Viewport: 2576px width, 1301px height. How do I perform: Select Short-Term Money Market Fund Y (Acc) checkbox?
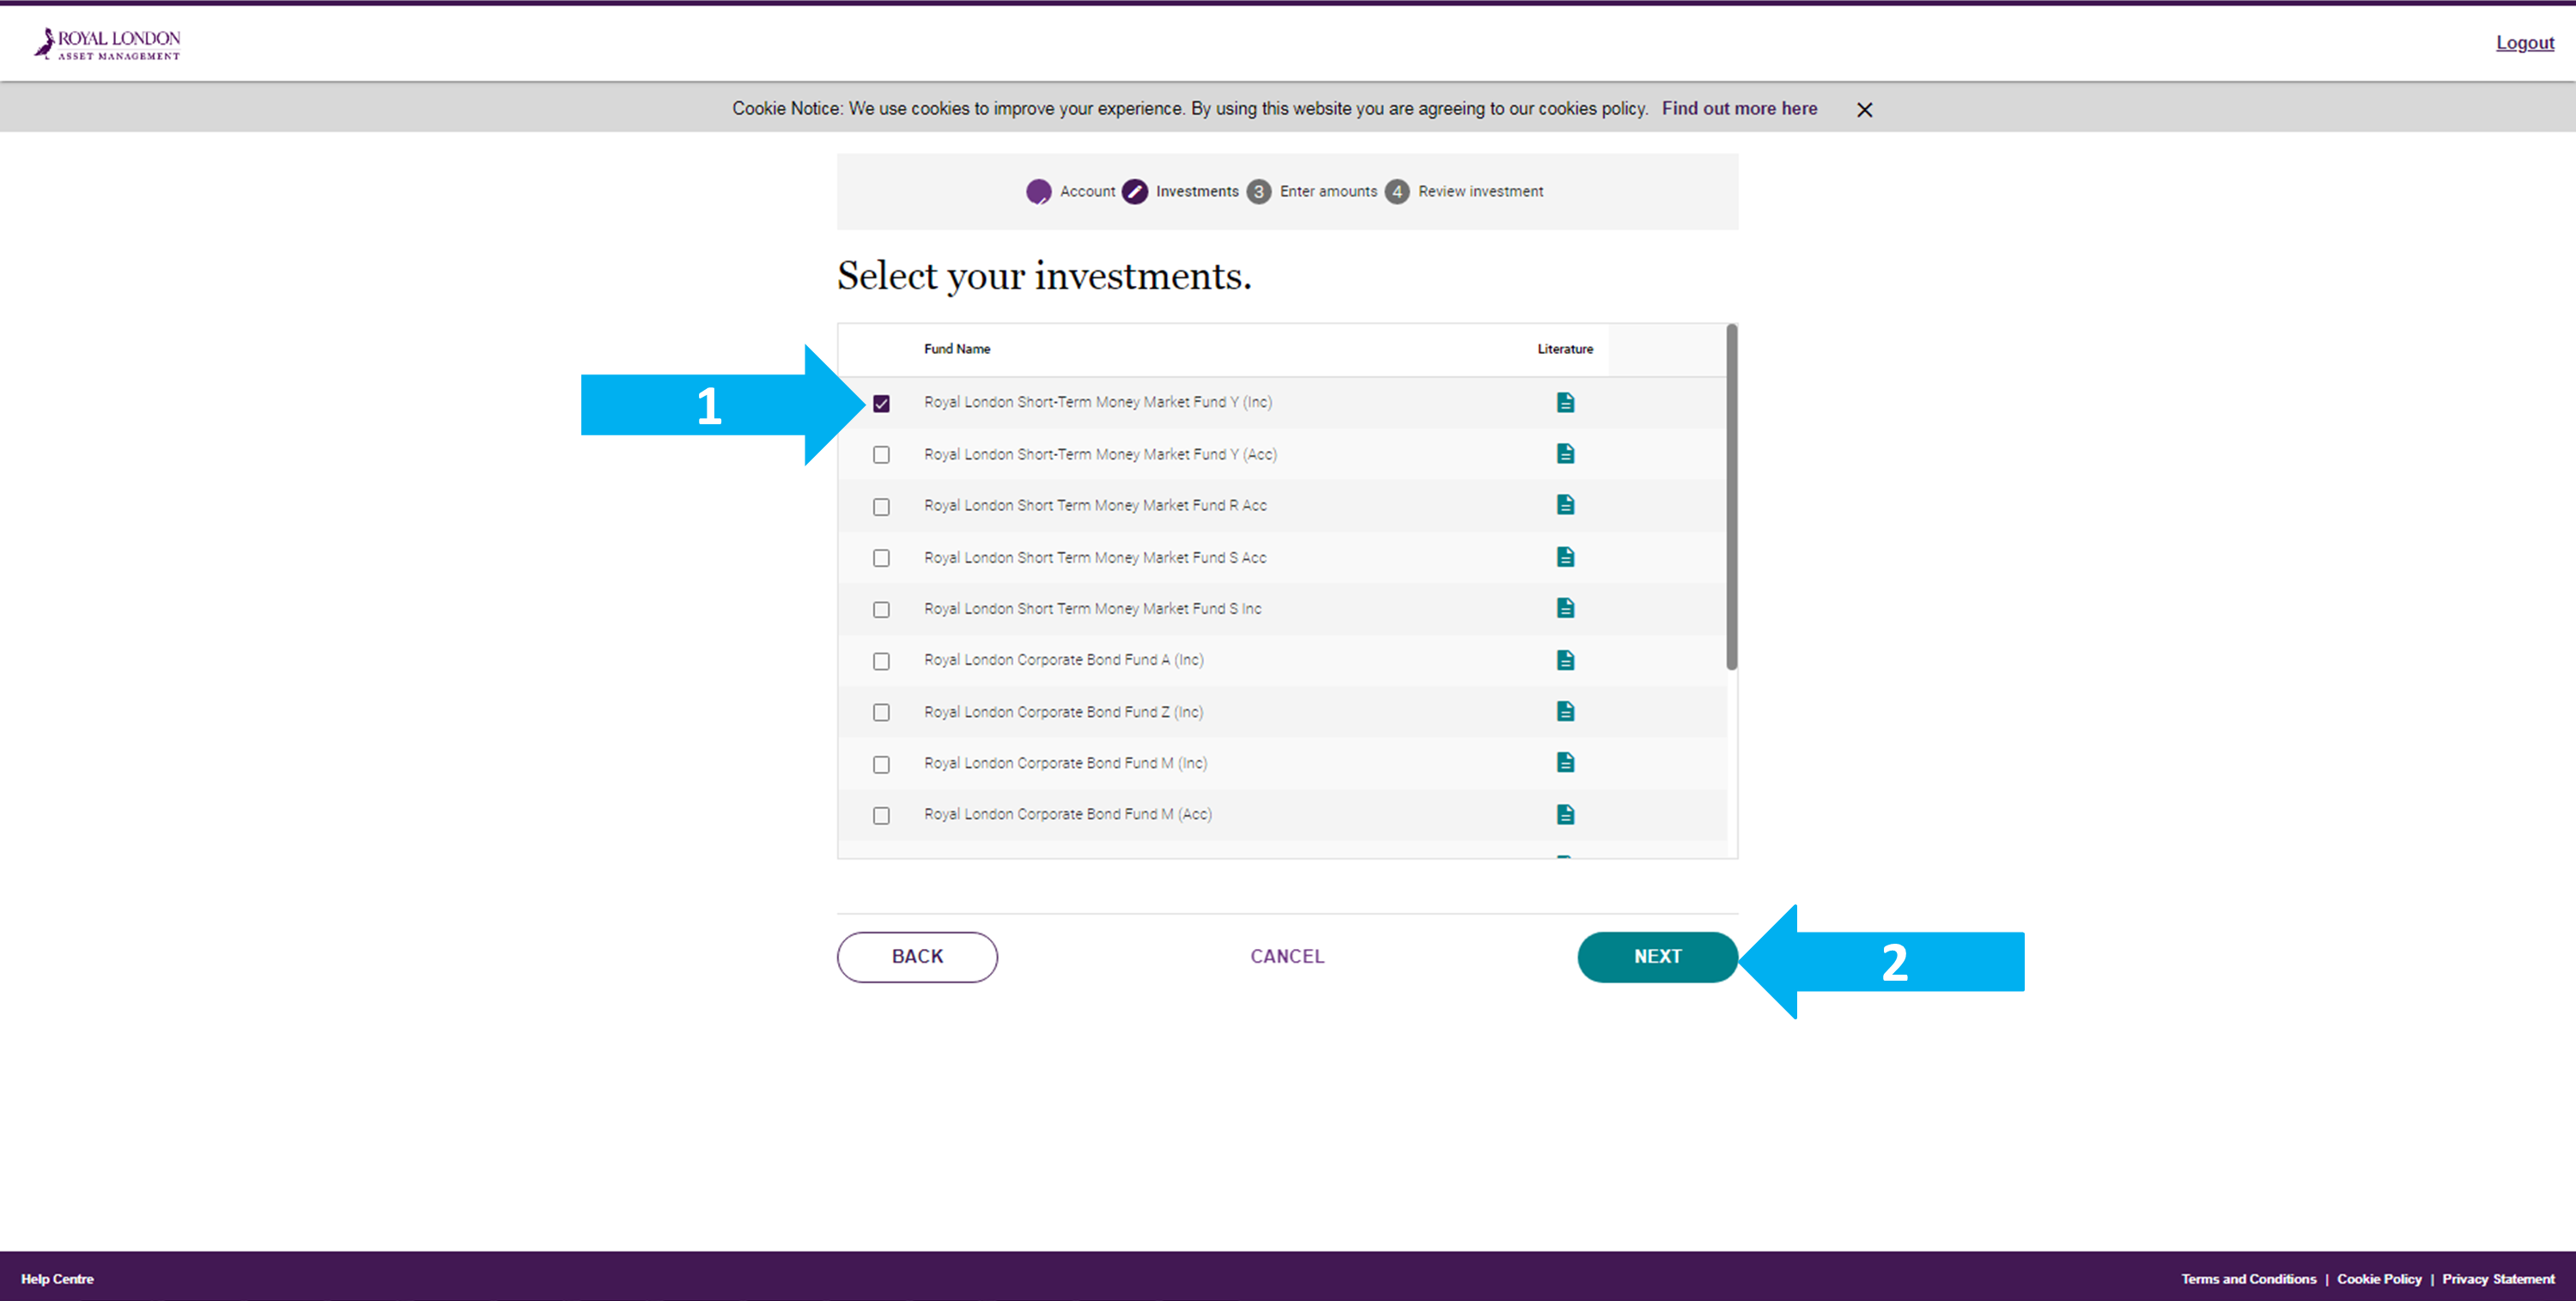point(881,455)
